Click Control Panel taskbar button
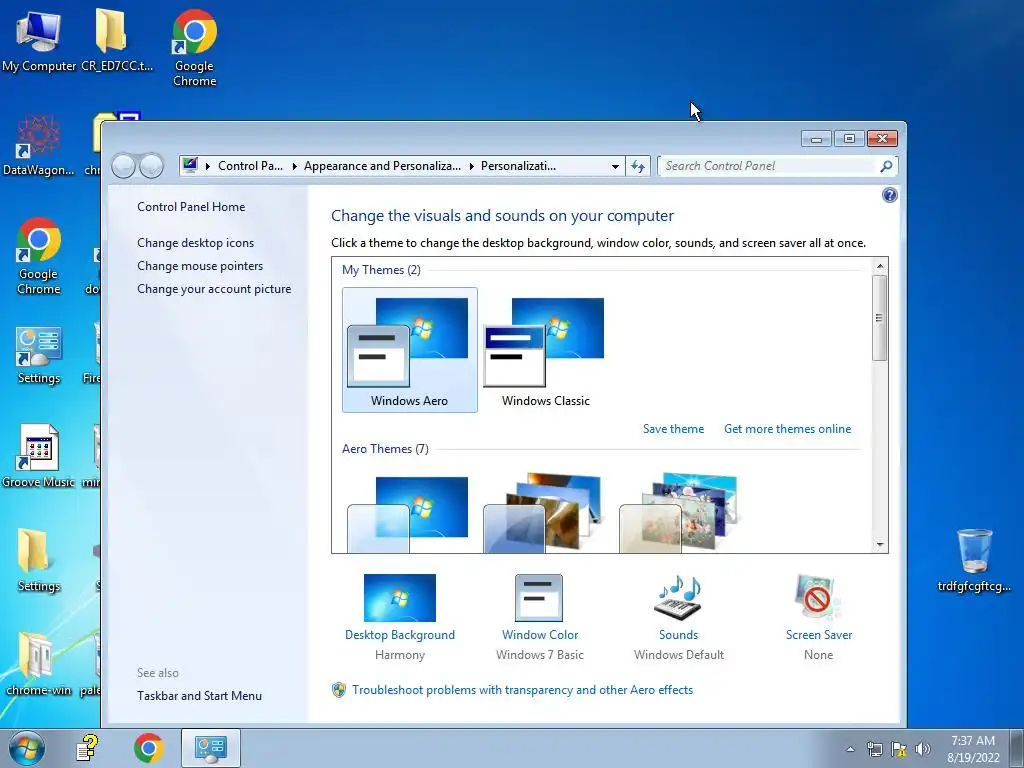This screenshot has width=1024, height=768. click(x=210, y=748)
